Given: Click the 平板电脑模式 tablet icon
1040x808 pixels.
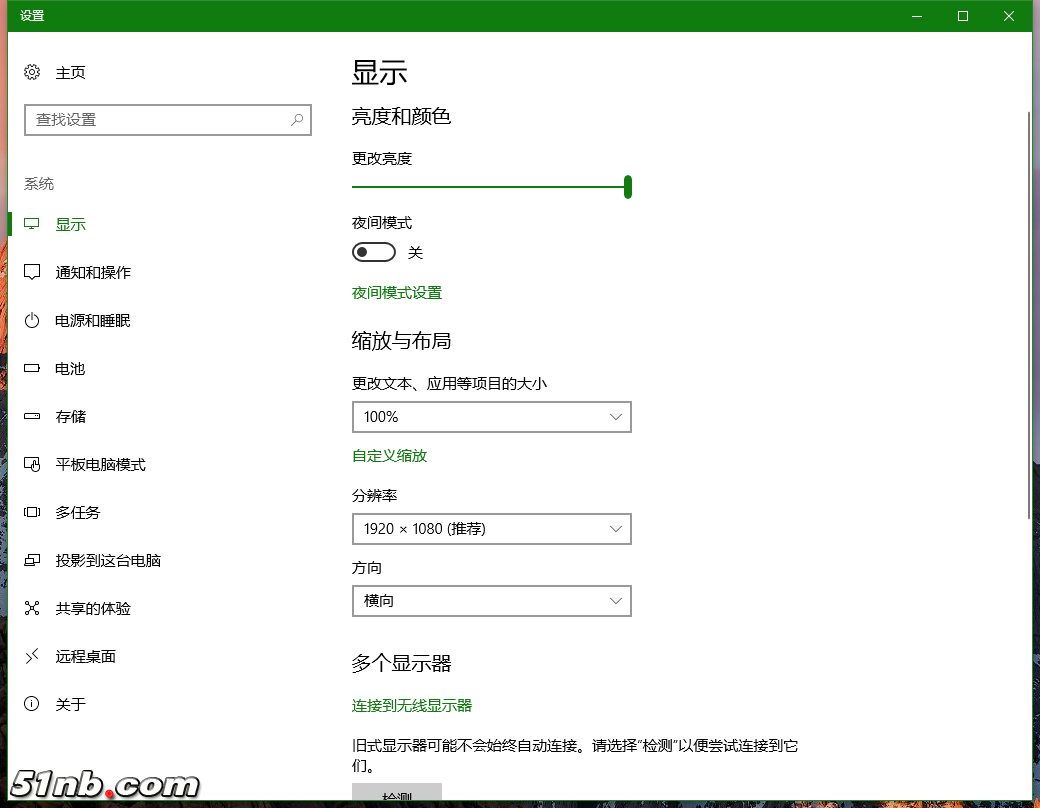Looking at the screenshot, I should (x=32, y=464).
